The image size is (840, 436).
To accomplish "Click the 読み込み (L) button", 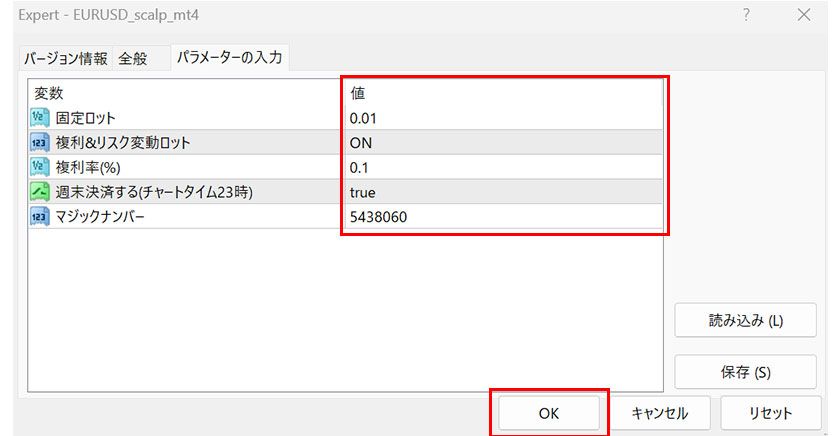I will tap(745, 320).
